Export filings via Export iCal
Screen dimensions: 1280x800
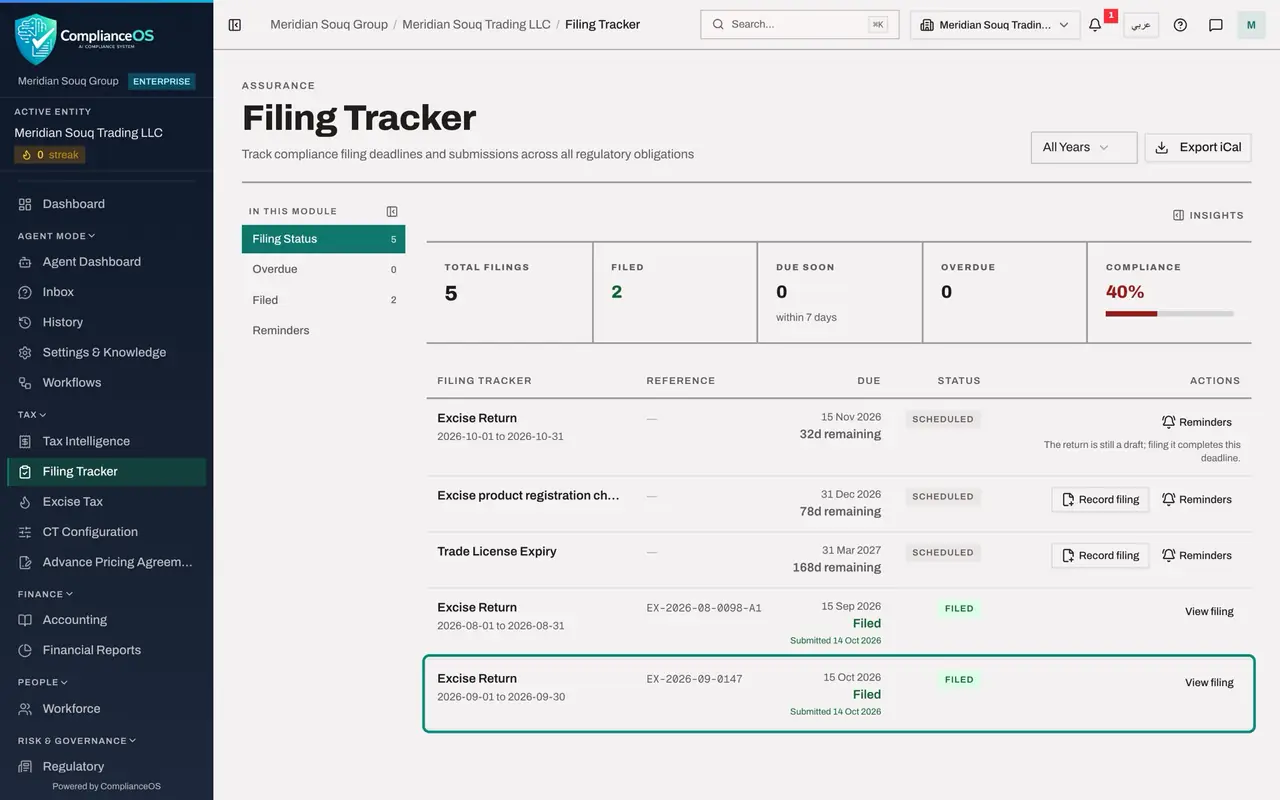[x=1198, y=147]
